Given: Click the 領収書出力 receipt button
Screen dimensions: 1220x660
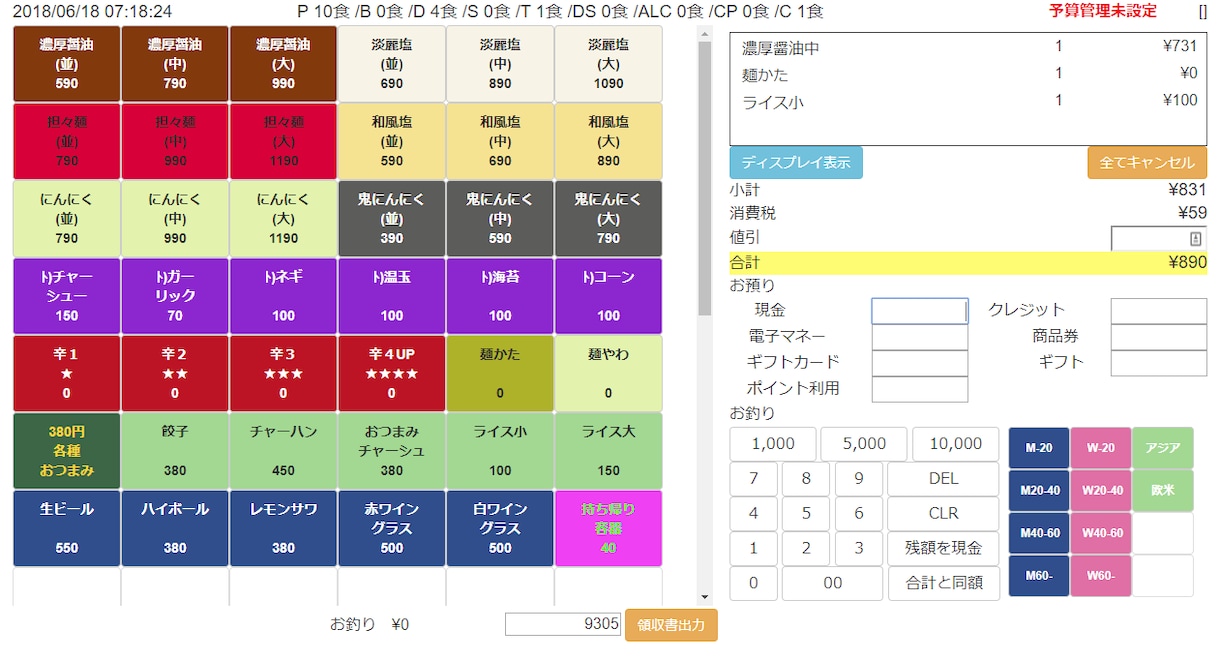Looking at the screenshot, I should pos(671,625).
